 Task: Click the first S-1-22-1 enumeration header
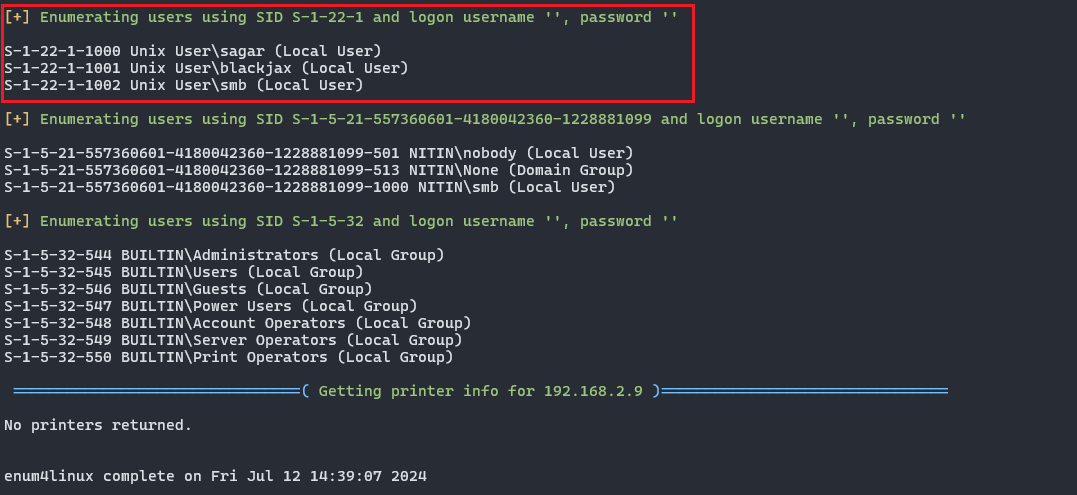(x=341, y=17)
